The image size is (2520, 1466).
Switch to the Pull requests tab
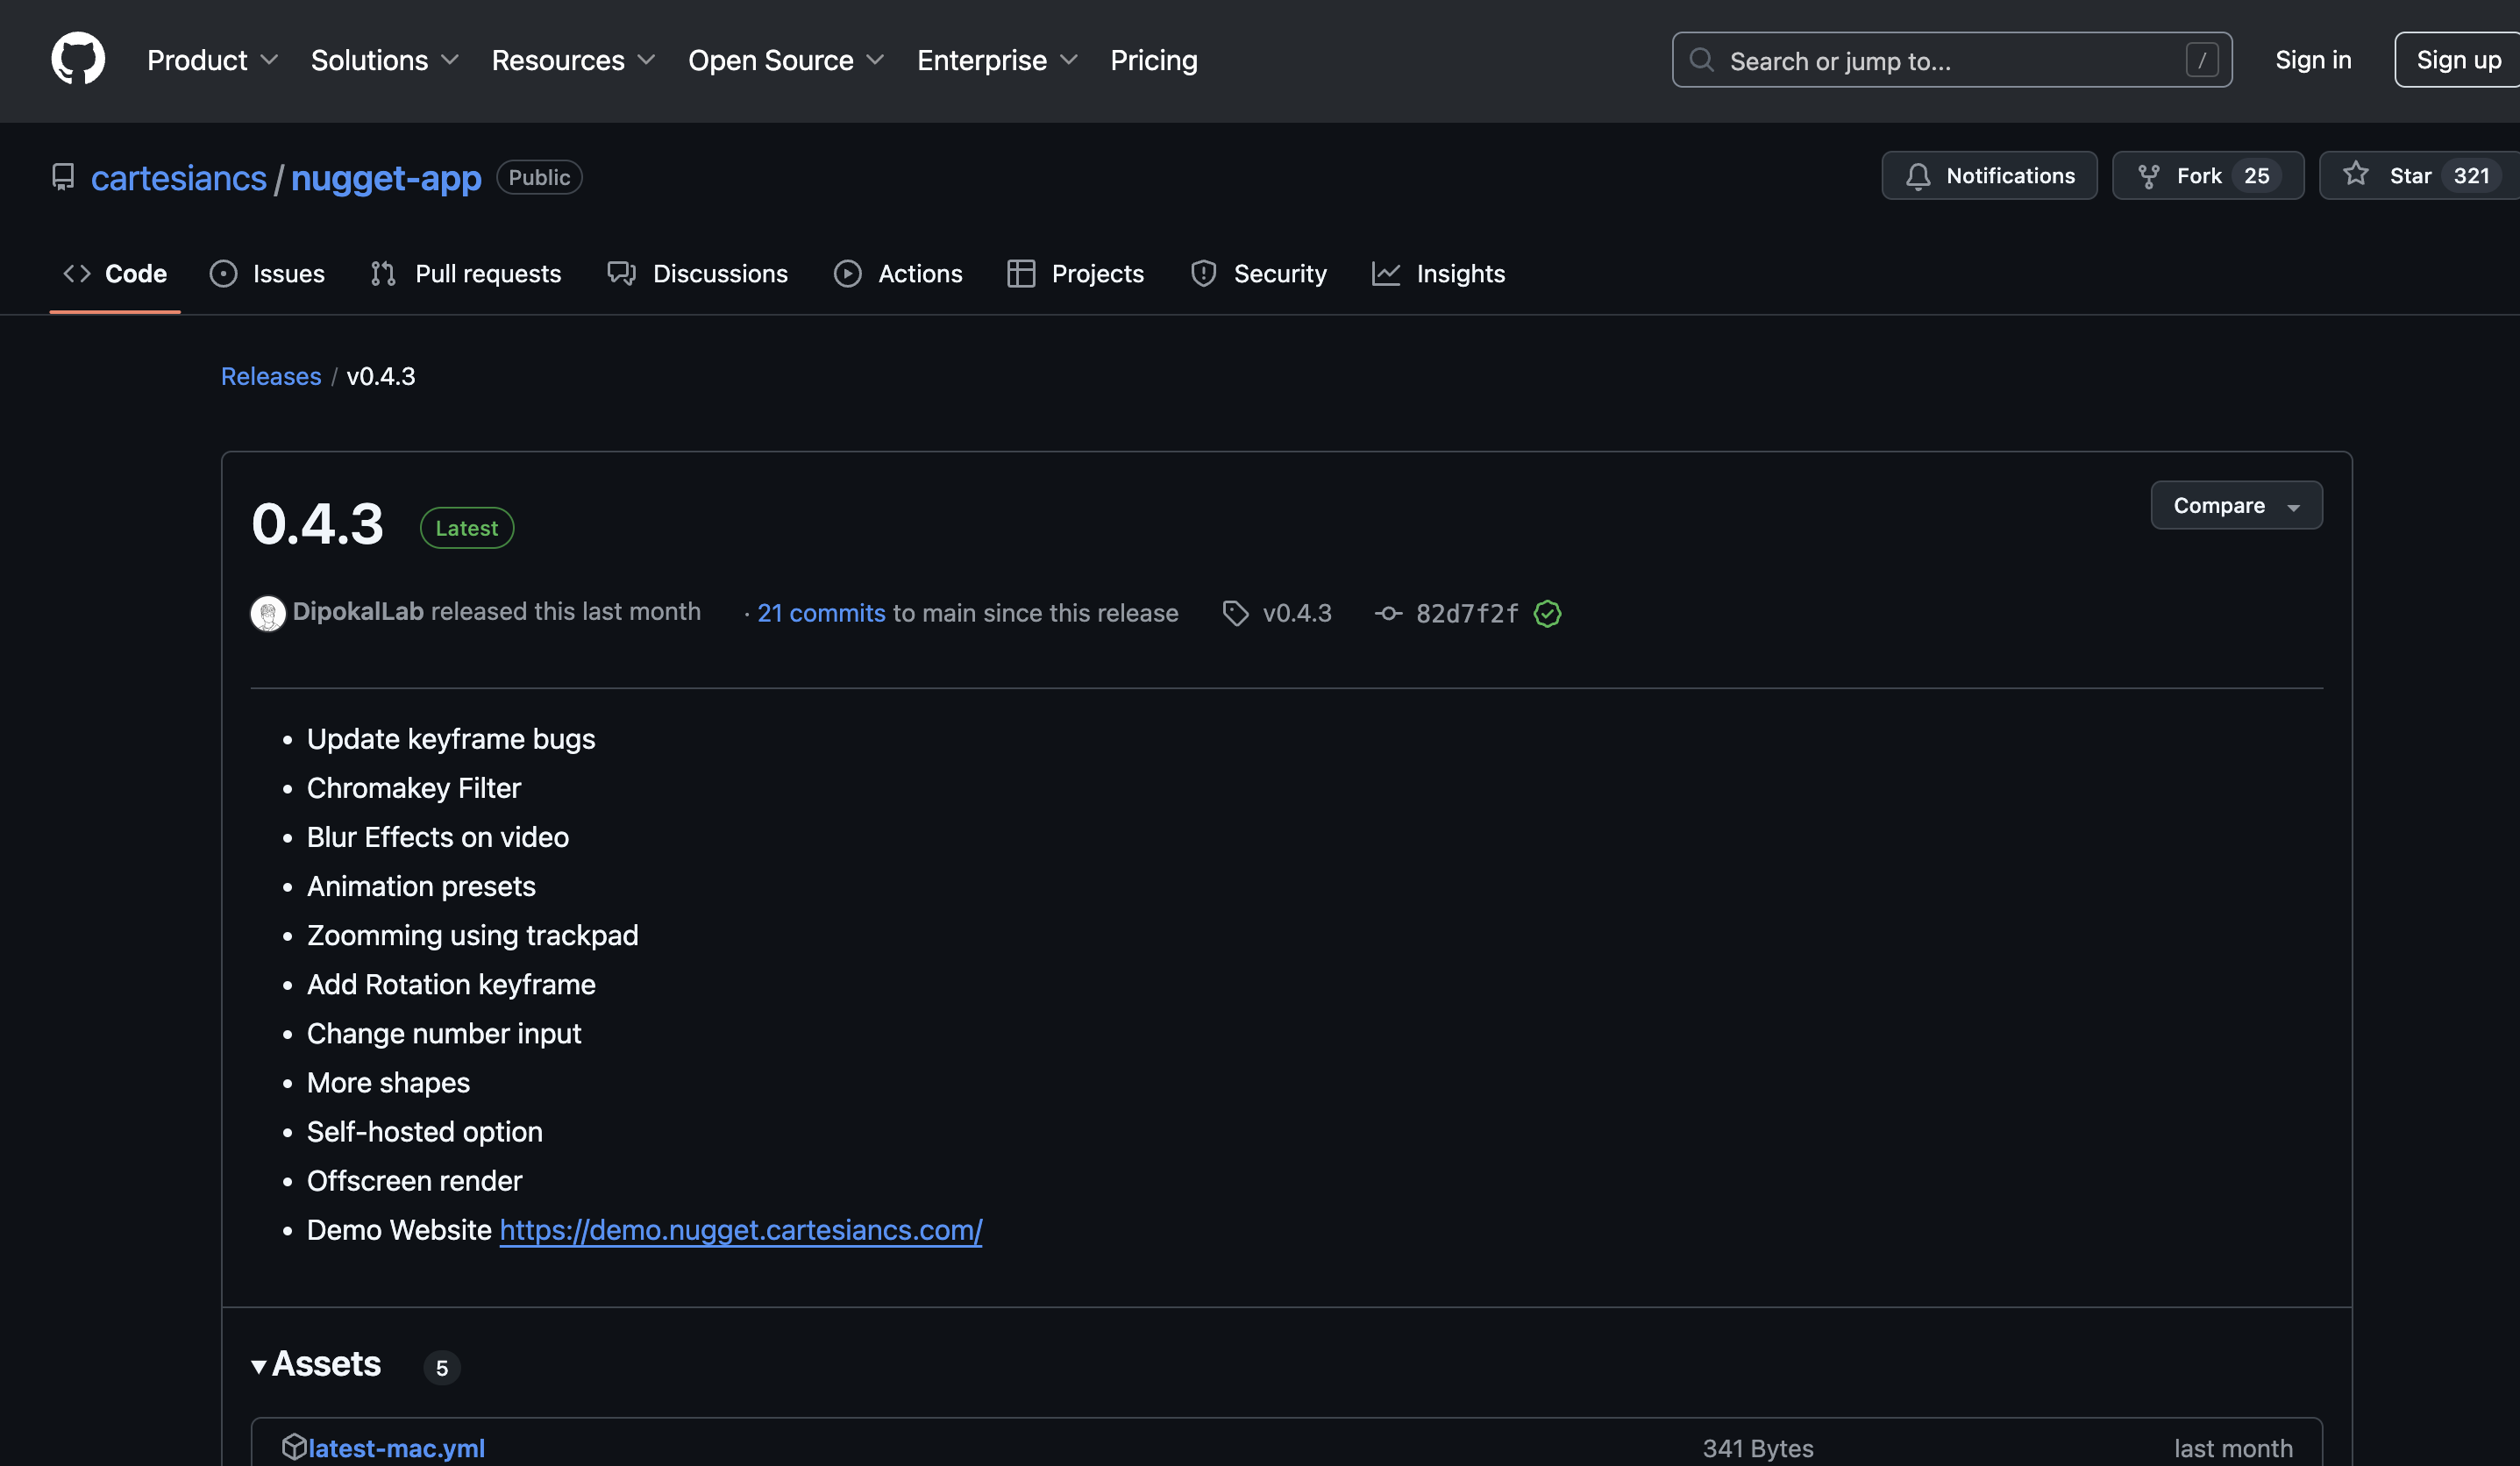[466, 273]
